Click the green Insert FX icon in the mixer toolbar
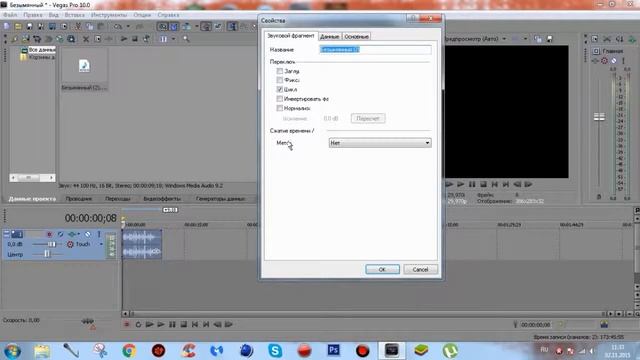Screen dimensions: 640x360 pos(632,39)
